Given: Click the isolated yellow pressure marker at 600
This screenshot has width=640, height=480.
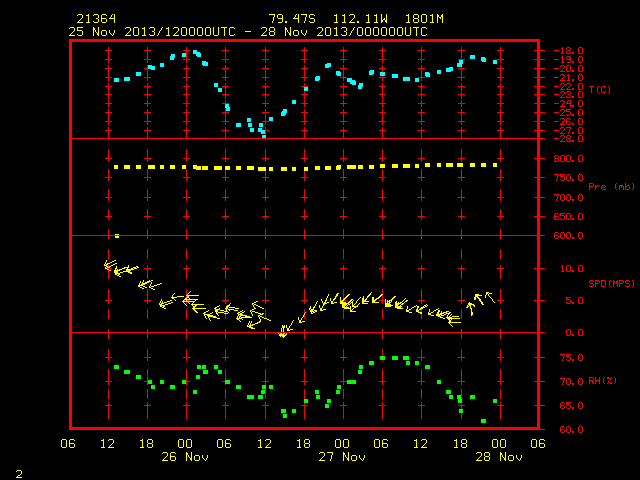Looking at the screenshot, I should [x=117, y=236].
